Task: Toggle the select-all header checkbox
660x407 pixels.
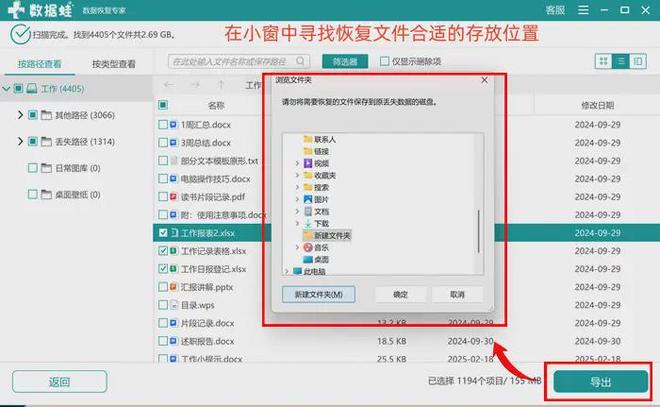Action: [163, 105]
